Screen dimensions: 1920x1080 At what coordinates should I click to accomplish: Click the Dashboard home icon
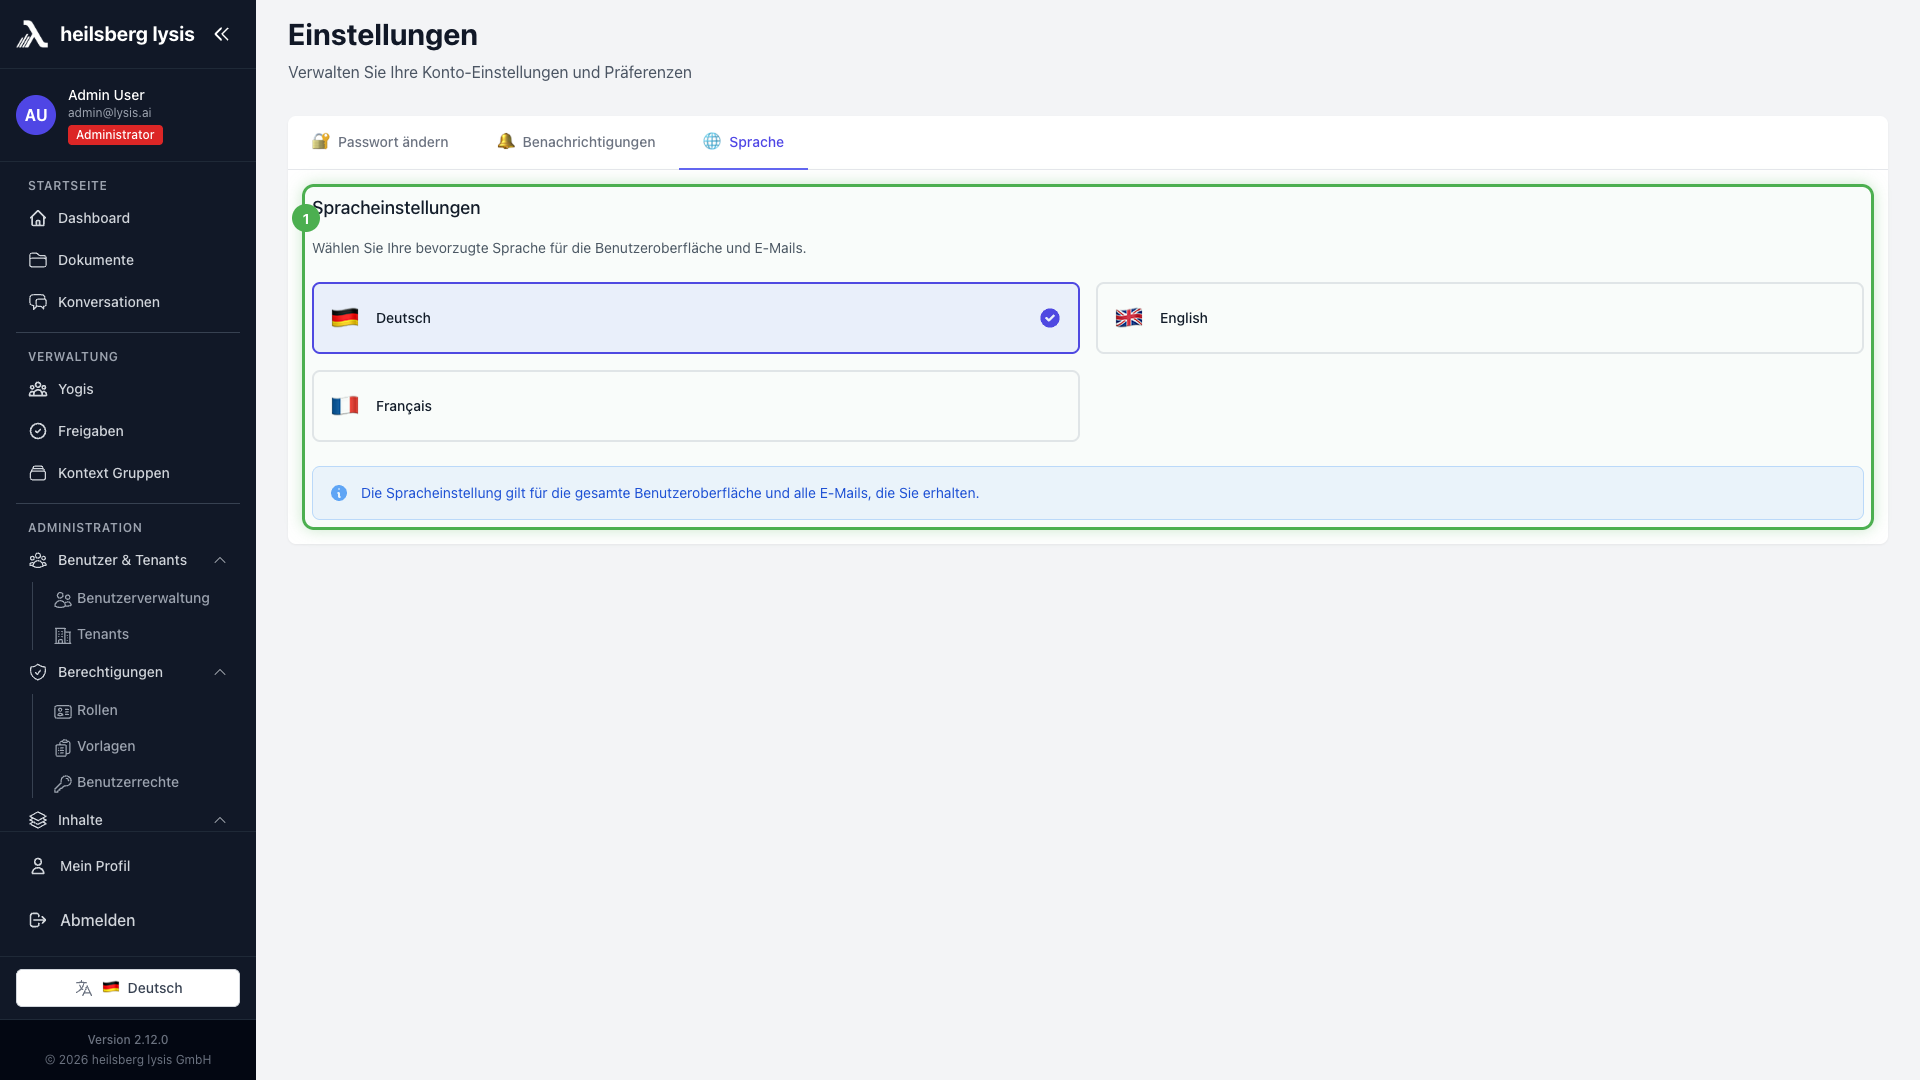(38, 218)
